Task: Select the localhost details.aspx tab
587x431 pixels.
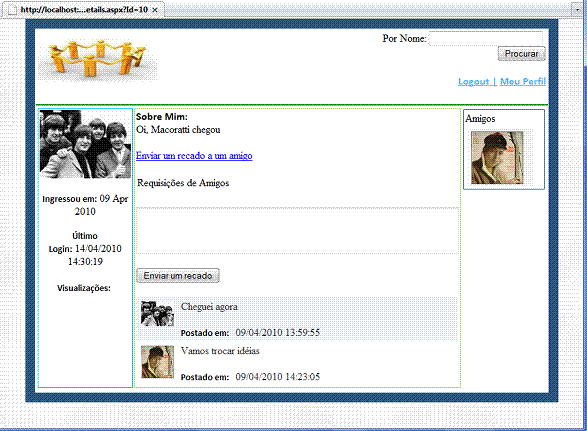Action: coord(83,10)
